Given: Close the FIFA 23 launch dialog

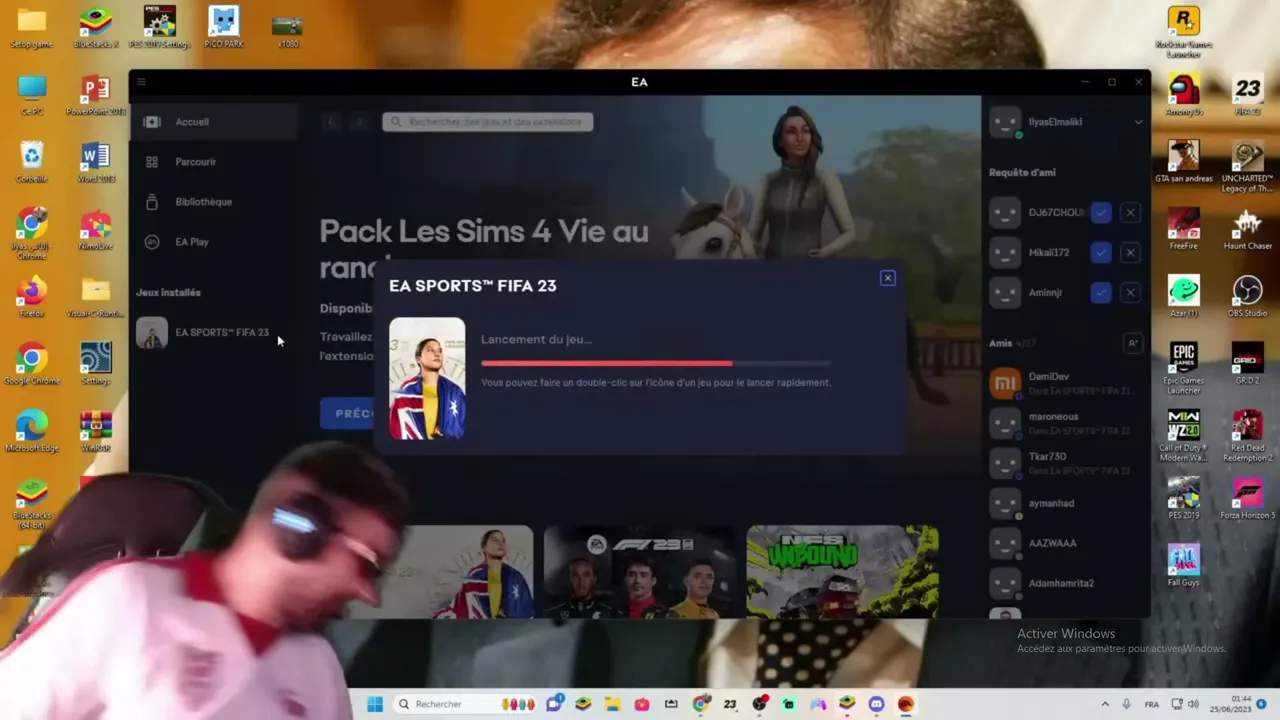Looking at the screenshot, I should pos(887,278).
